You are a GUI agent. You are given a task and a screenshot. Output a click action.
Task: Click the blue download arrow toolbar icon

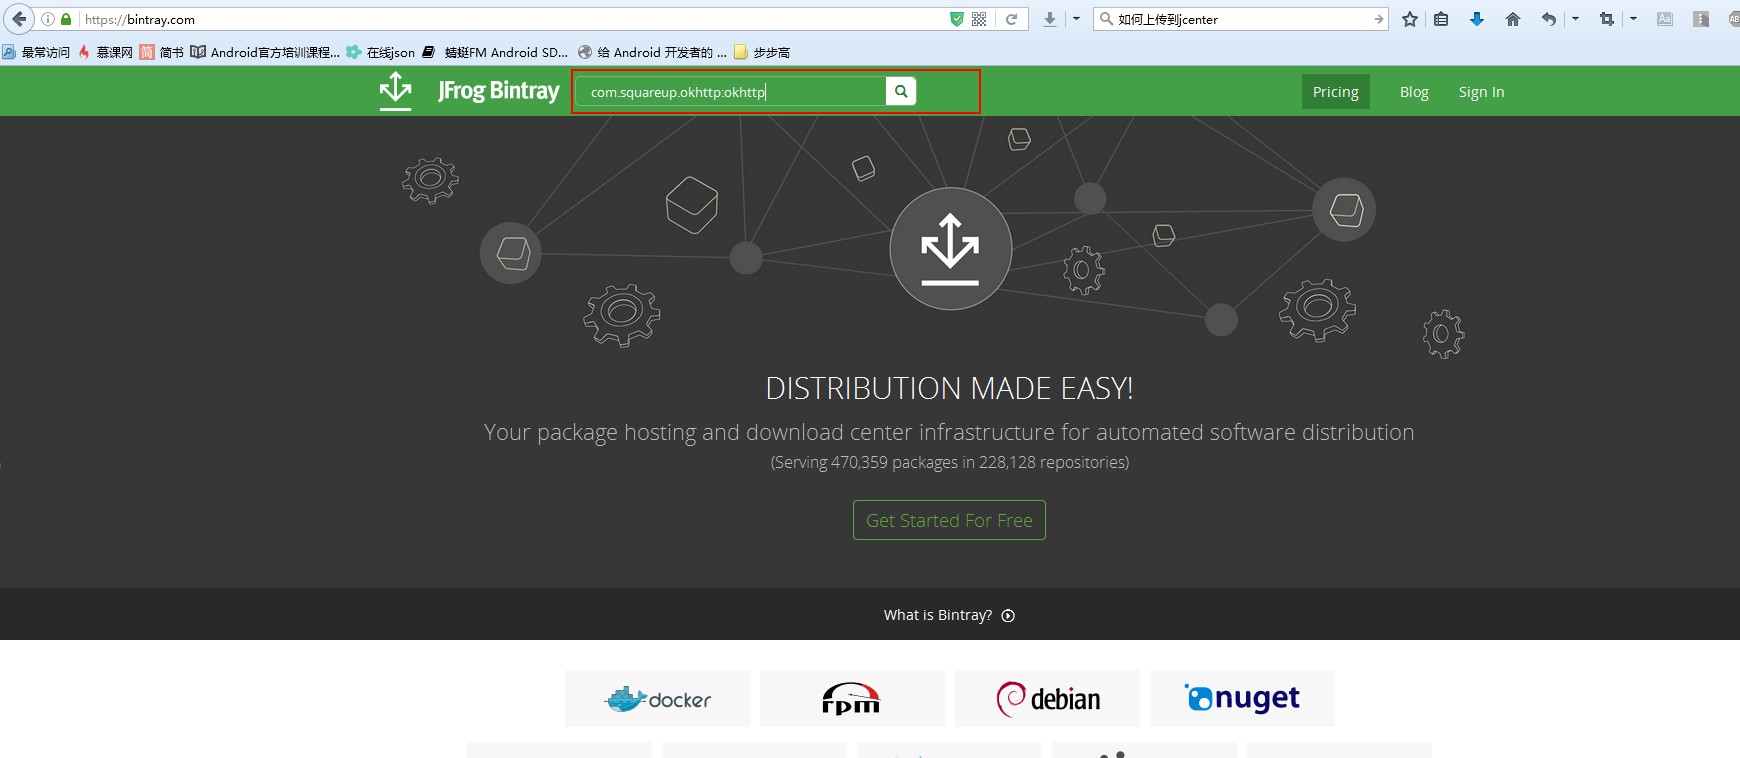click(1477, 19)
